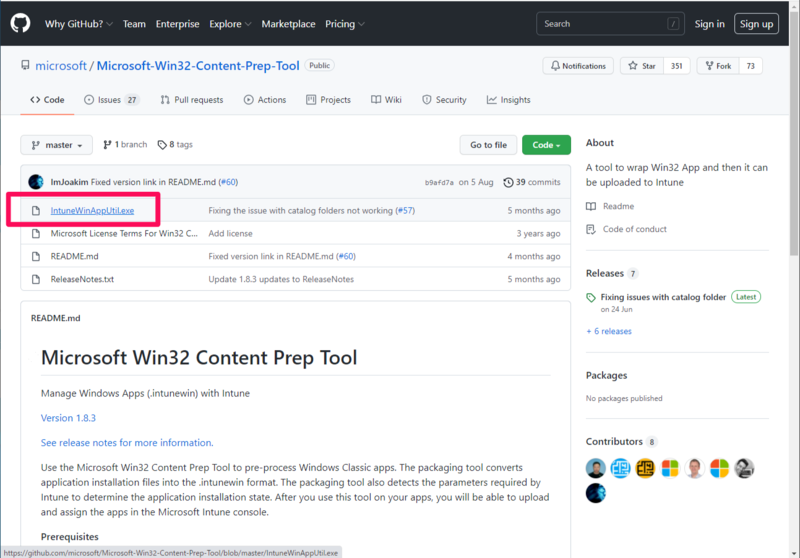
Task: Click the file icon beside ReleaseNotes.txt
Action: [36, 280]
